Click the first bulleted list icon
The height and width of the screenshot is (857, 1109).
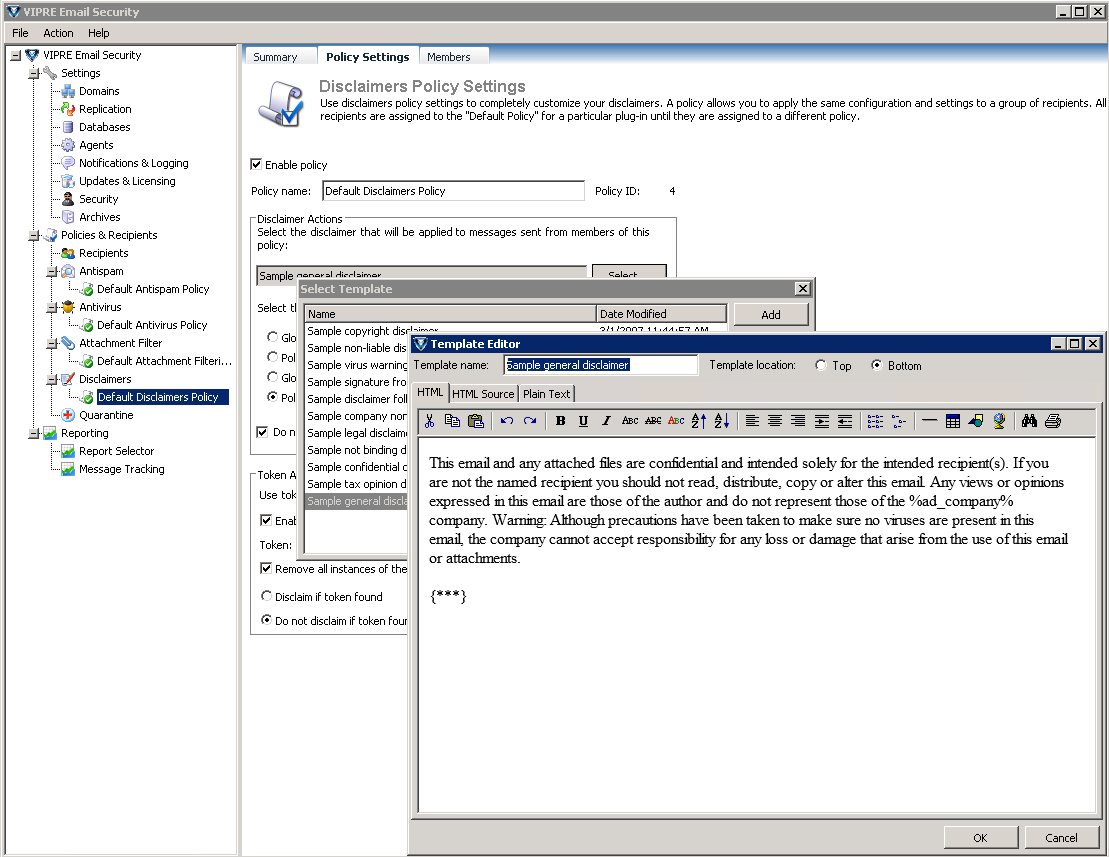coord(875,421)
